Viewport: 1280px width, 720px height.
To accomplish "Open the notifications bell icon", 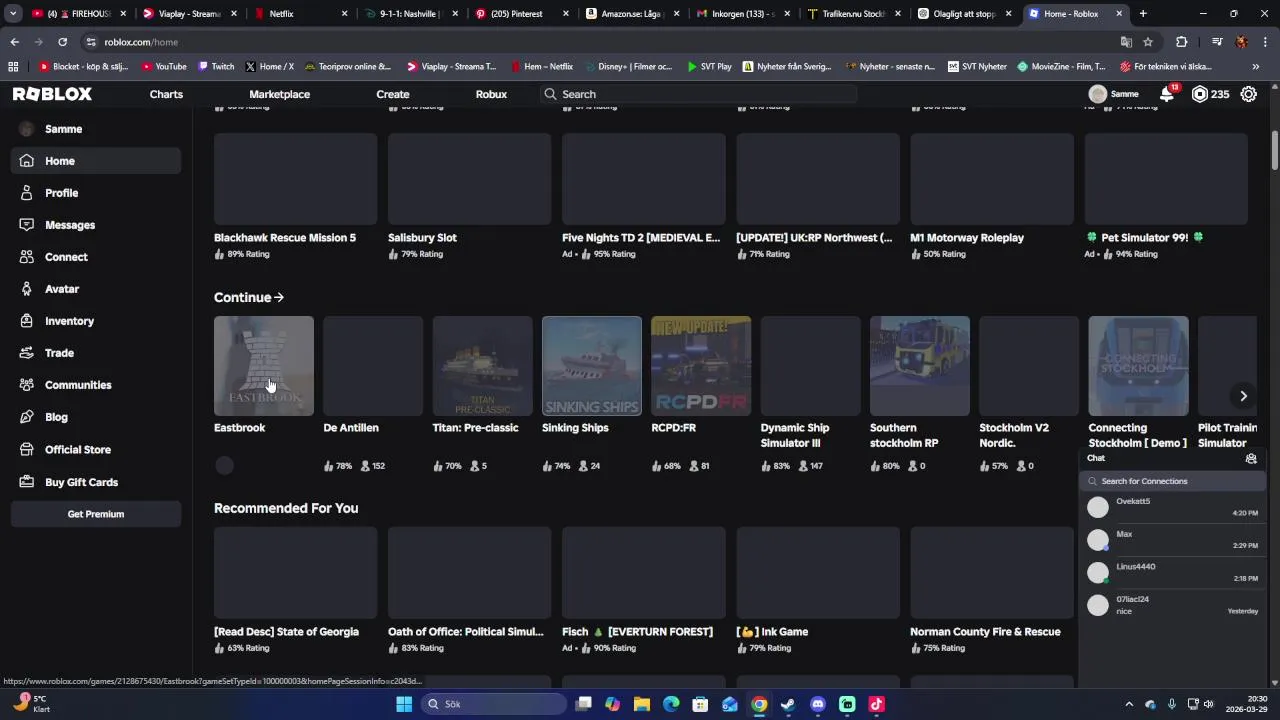I will [x=1167, y=94].
